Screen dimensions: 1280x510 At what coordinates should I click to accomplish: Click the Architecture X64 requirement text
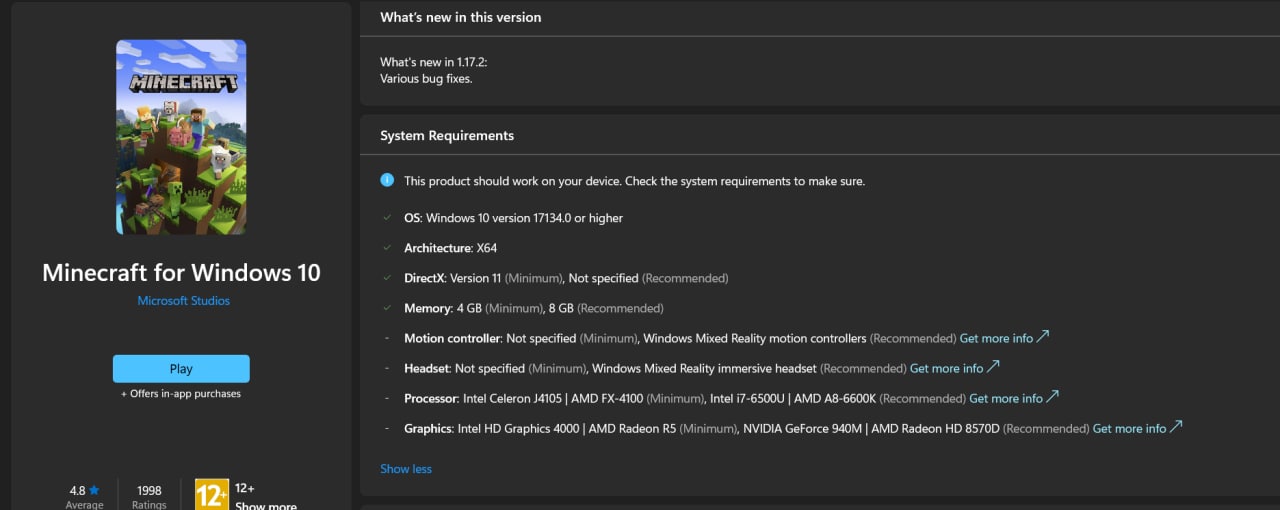(450, 248)
